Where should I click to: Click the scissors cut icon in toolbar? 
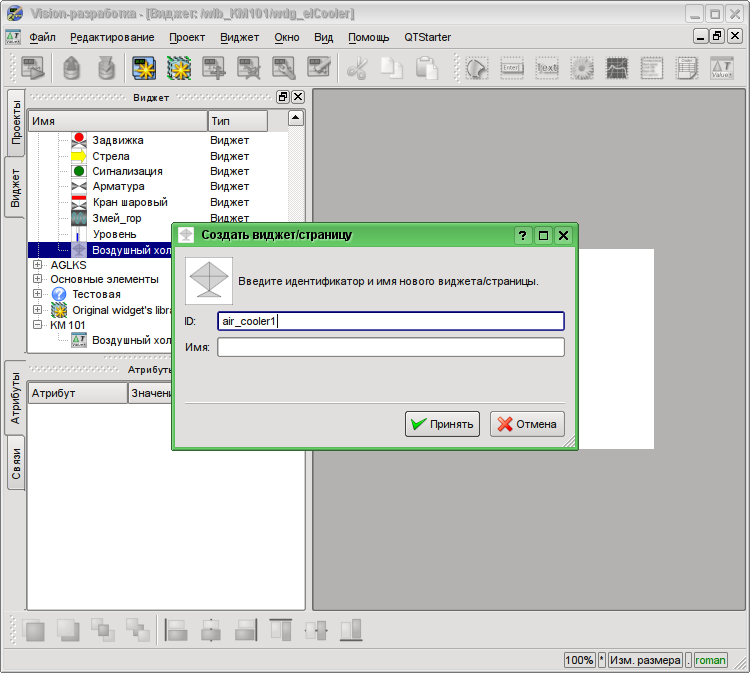[x=357, y=69]
